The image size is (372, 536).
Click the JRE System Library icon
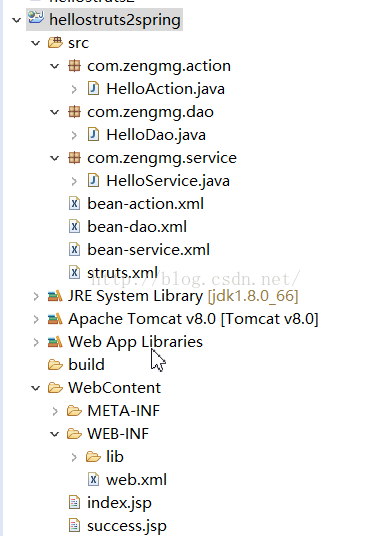click(x=55, y=296)
